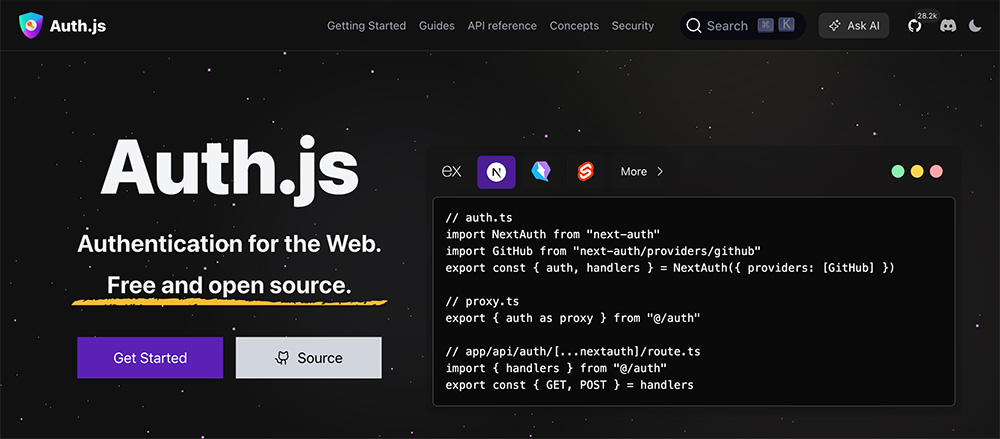This screenshot has width=1000, height=439.
Task: Expand the More frameworks option
Action: 642,172
